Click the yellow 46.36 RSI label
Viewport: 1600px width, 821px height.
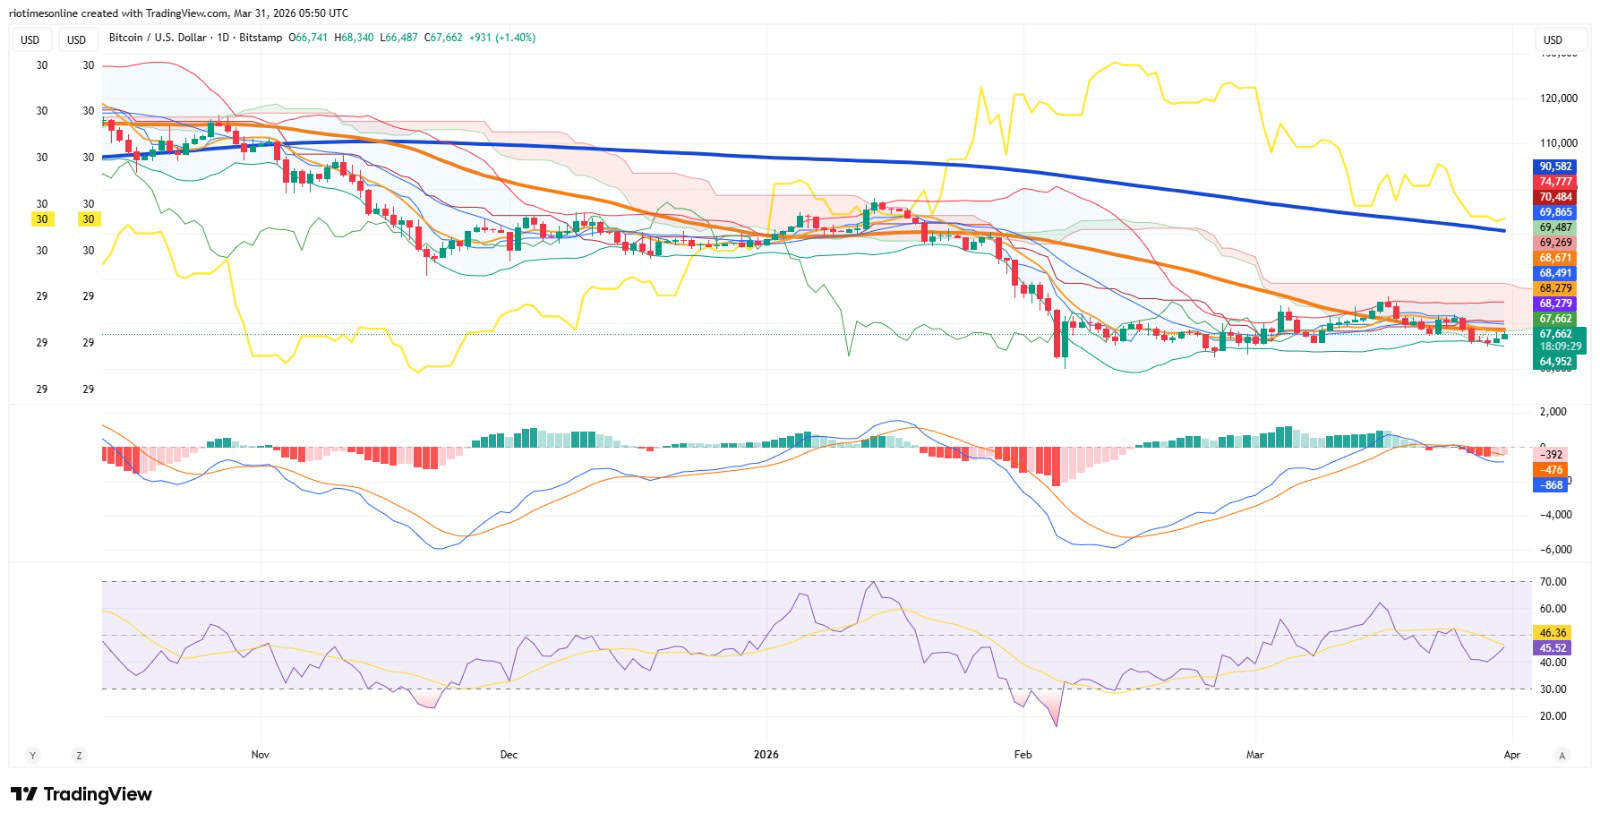(x=1552, y=633)
